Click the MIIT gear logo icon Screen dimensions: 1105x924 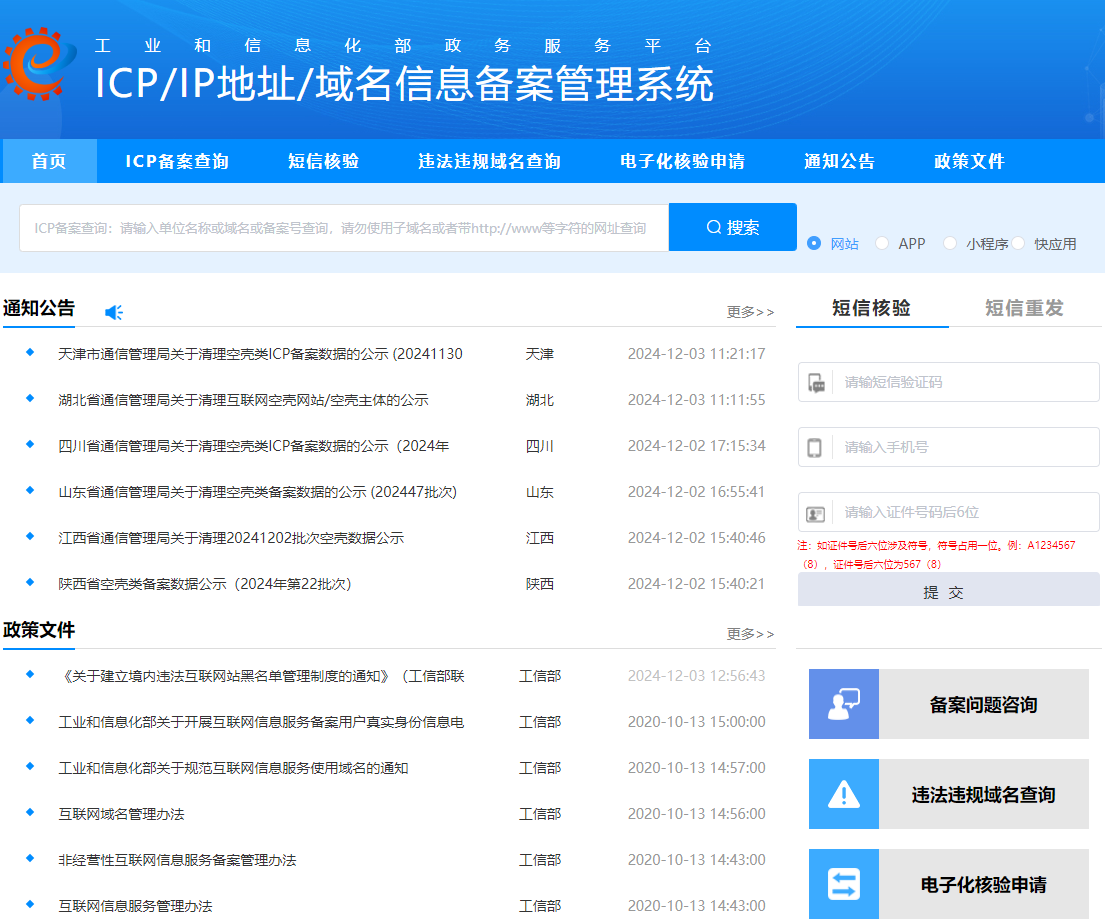point(39,63)
